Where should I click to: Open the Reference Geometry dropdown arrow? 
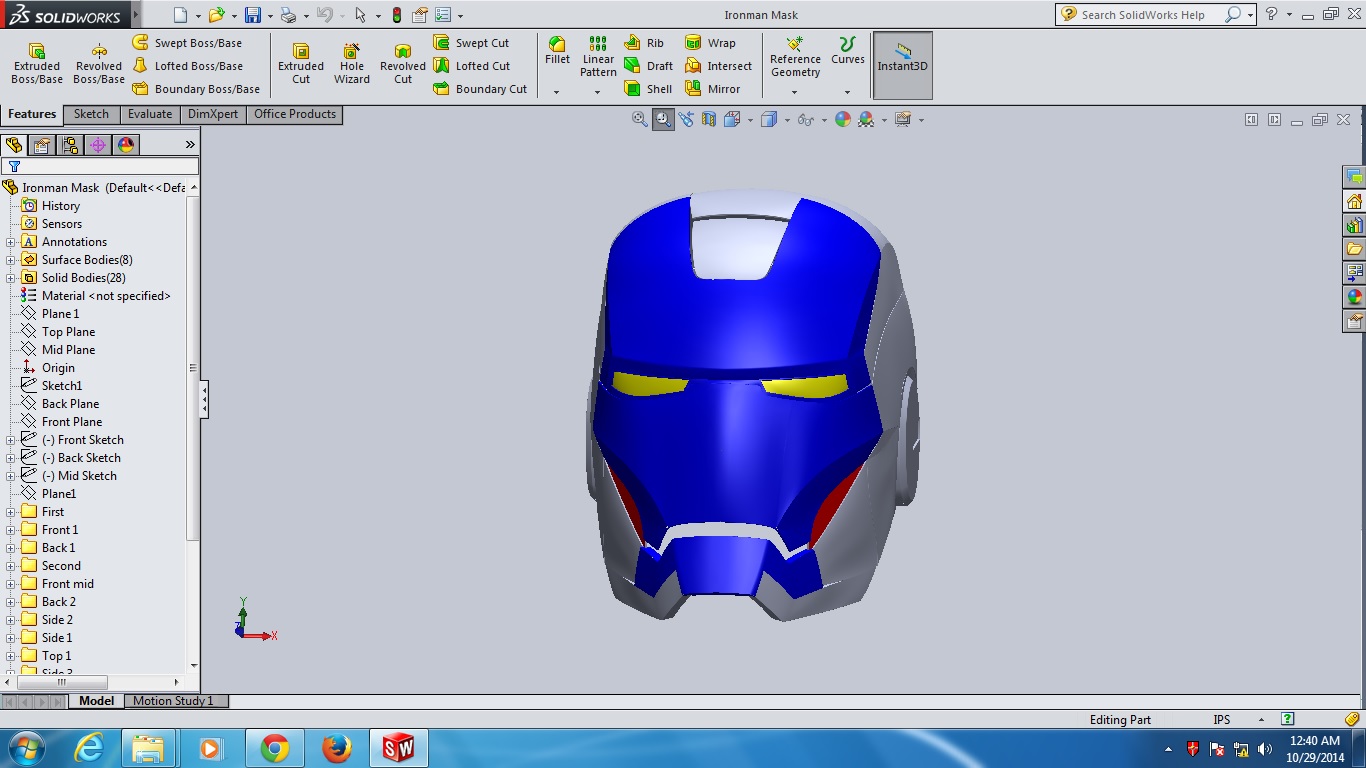794,92
